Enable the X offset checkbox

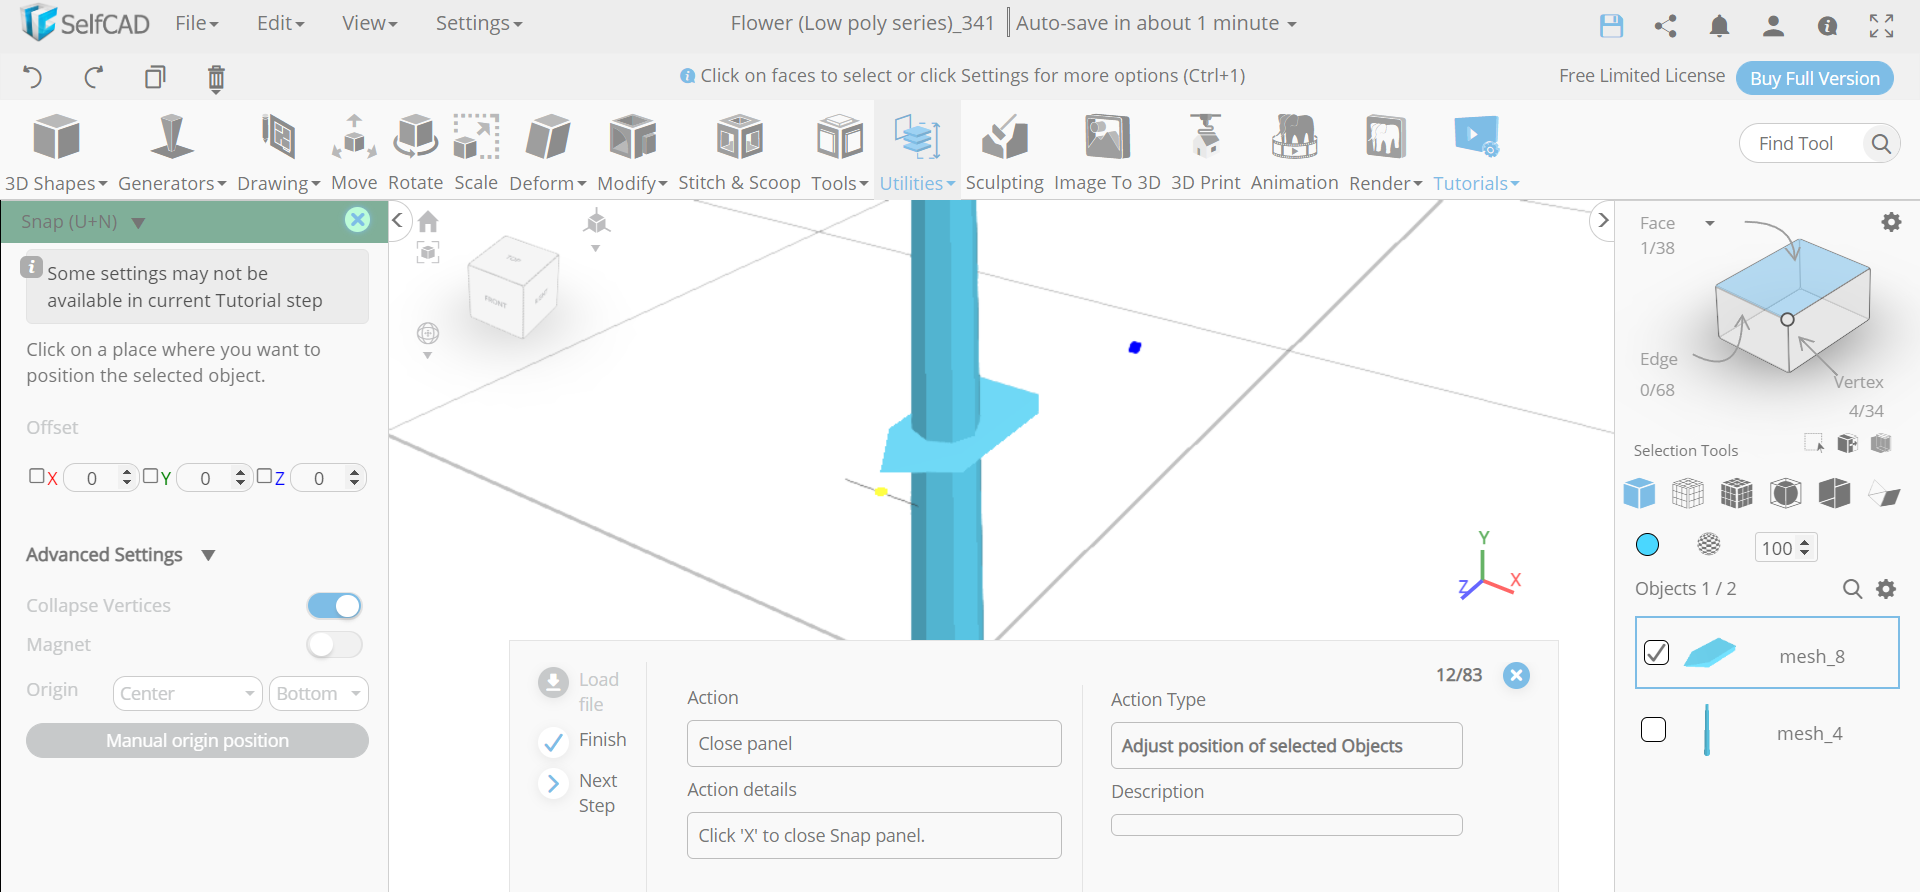click(x=36, y=476)
